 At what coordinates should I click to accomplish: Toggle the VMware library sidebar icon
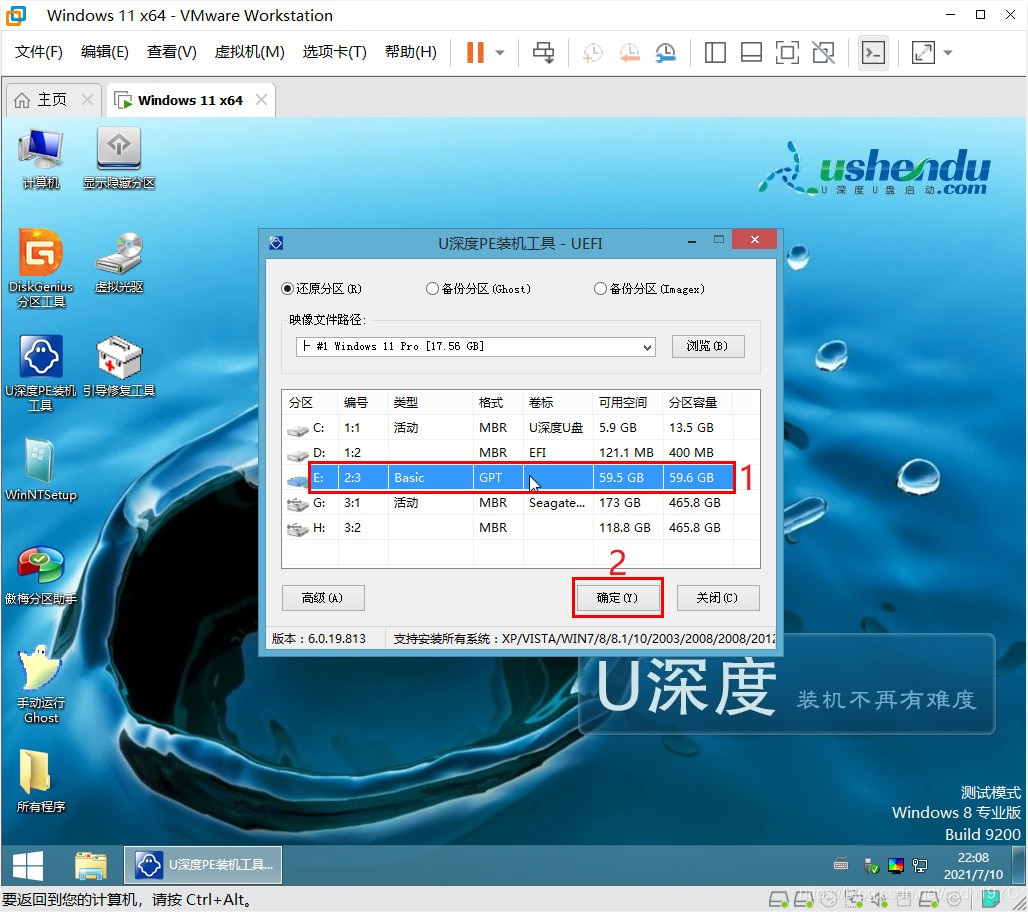pos(715,52)
